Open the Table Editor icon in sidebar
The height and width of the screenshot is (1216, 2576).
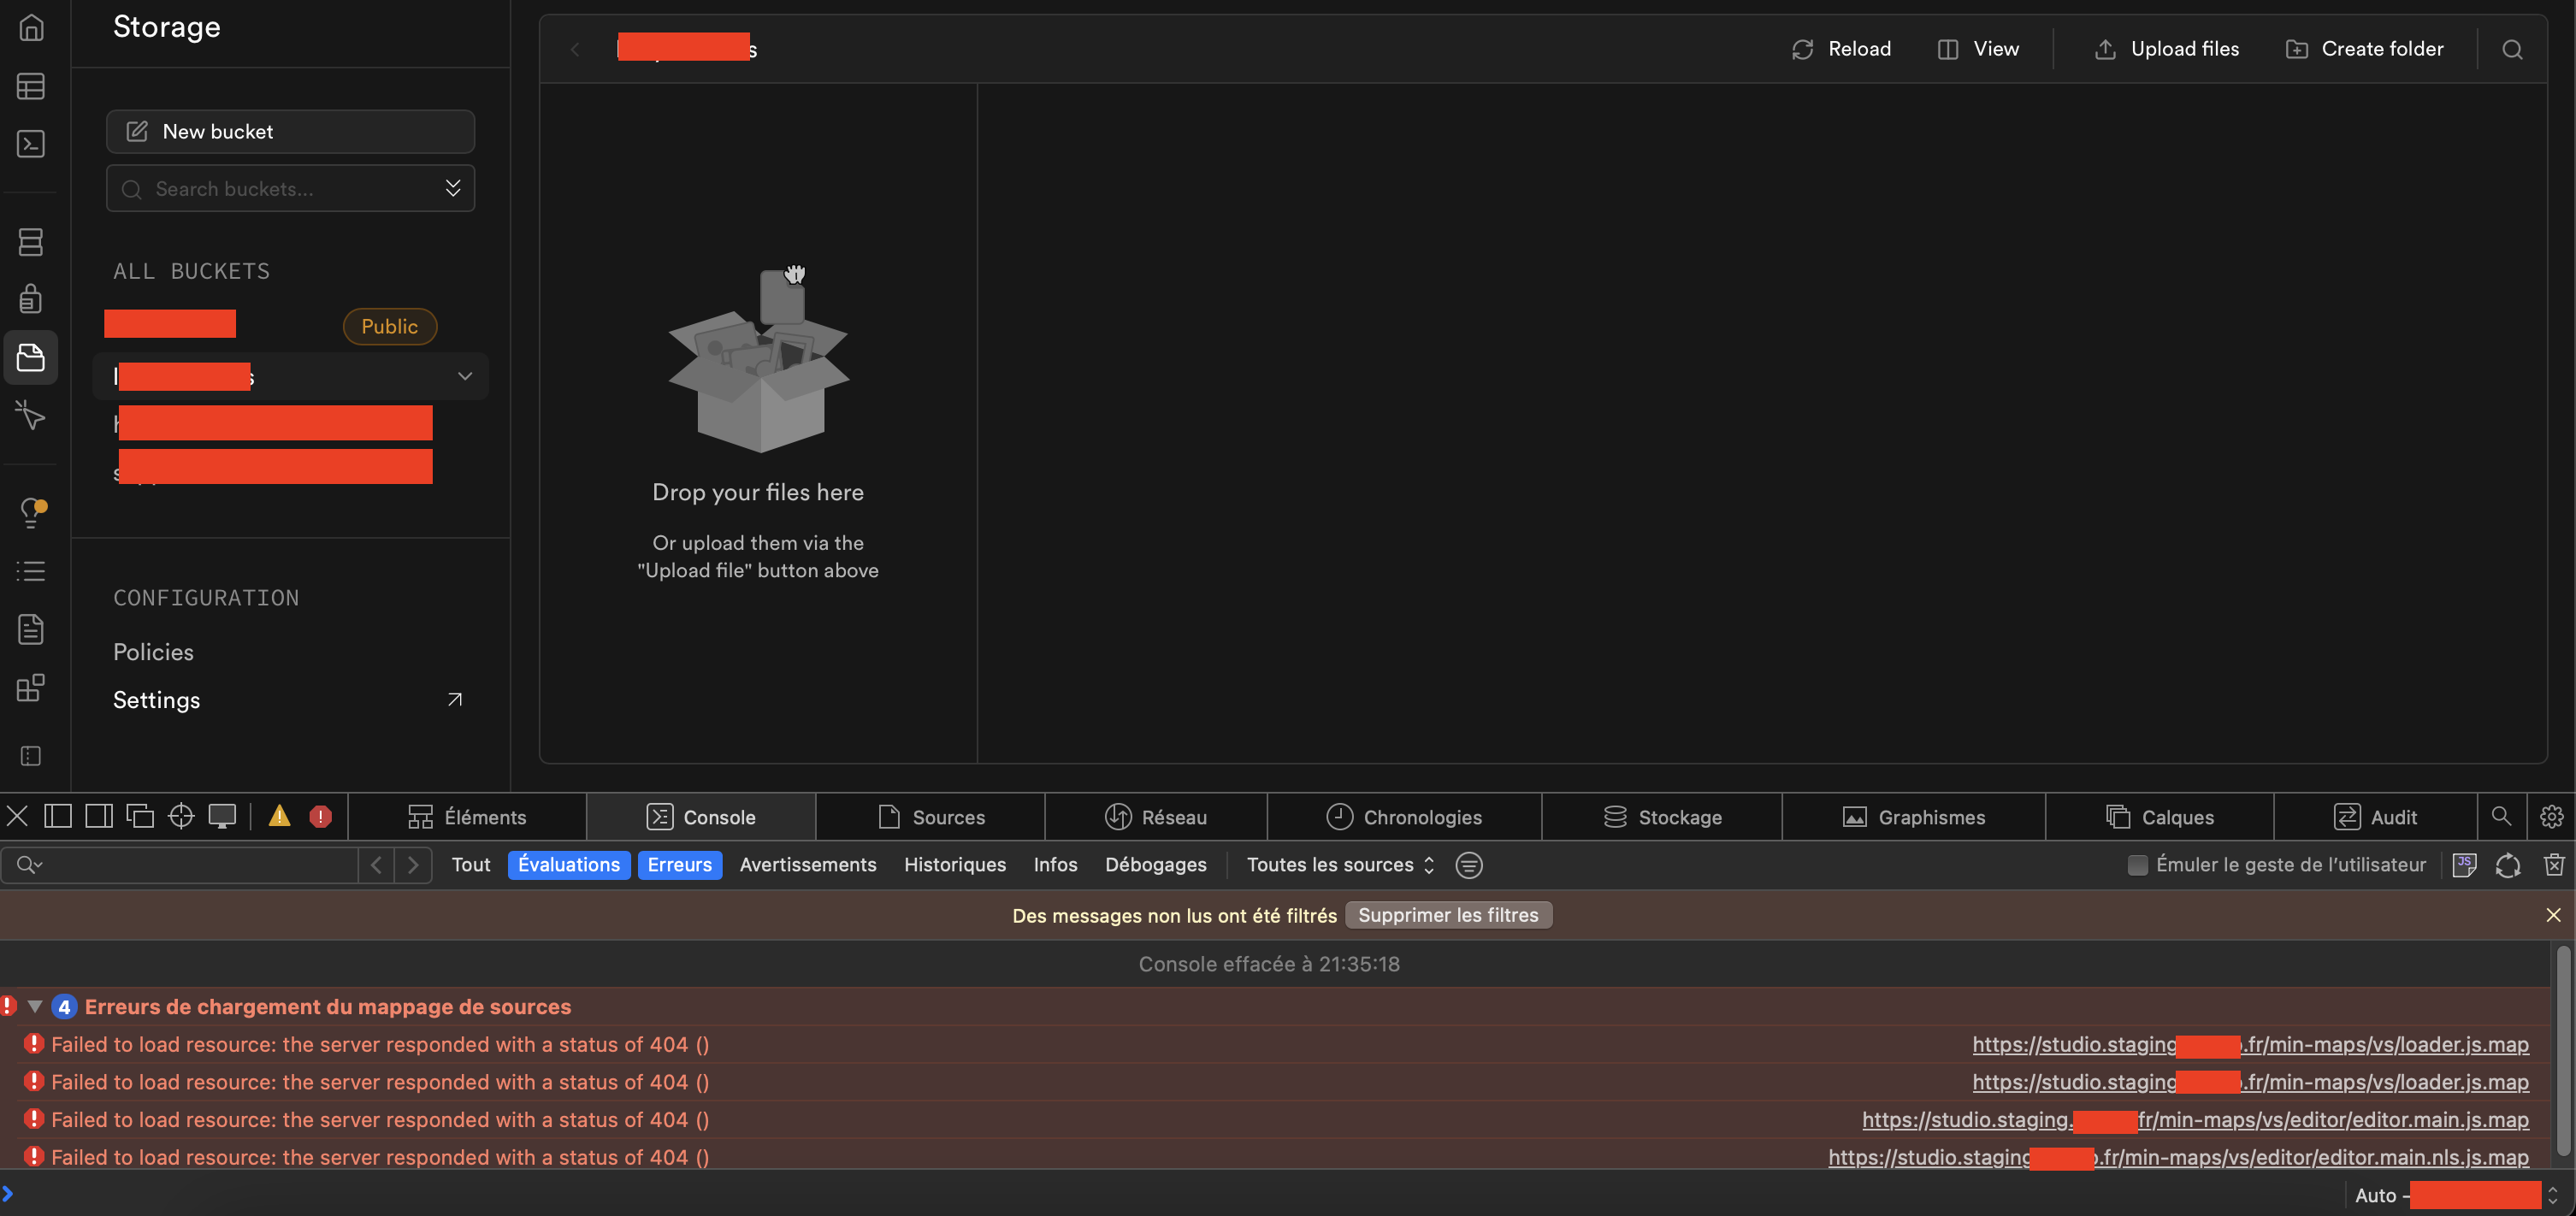31,86
